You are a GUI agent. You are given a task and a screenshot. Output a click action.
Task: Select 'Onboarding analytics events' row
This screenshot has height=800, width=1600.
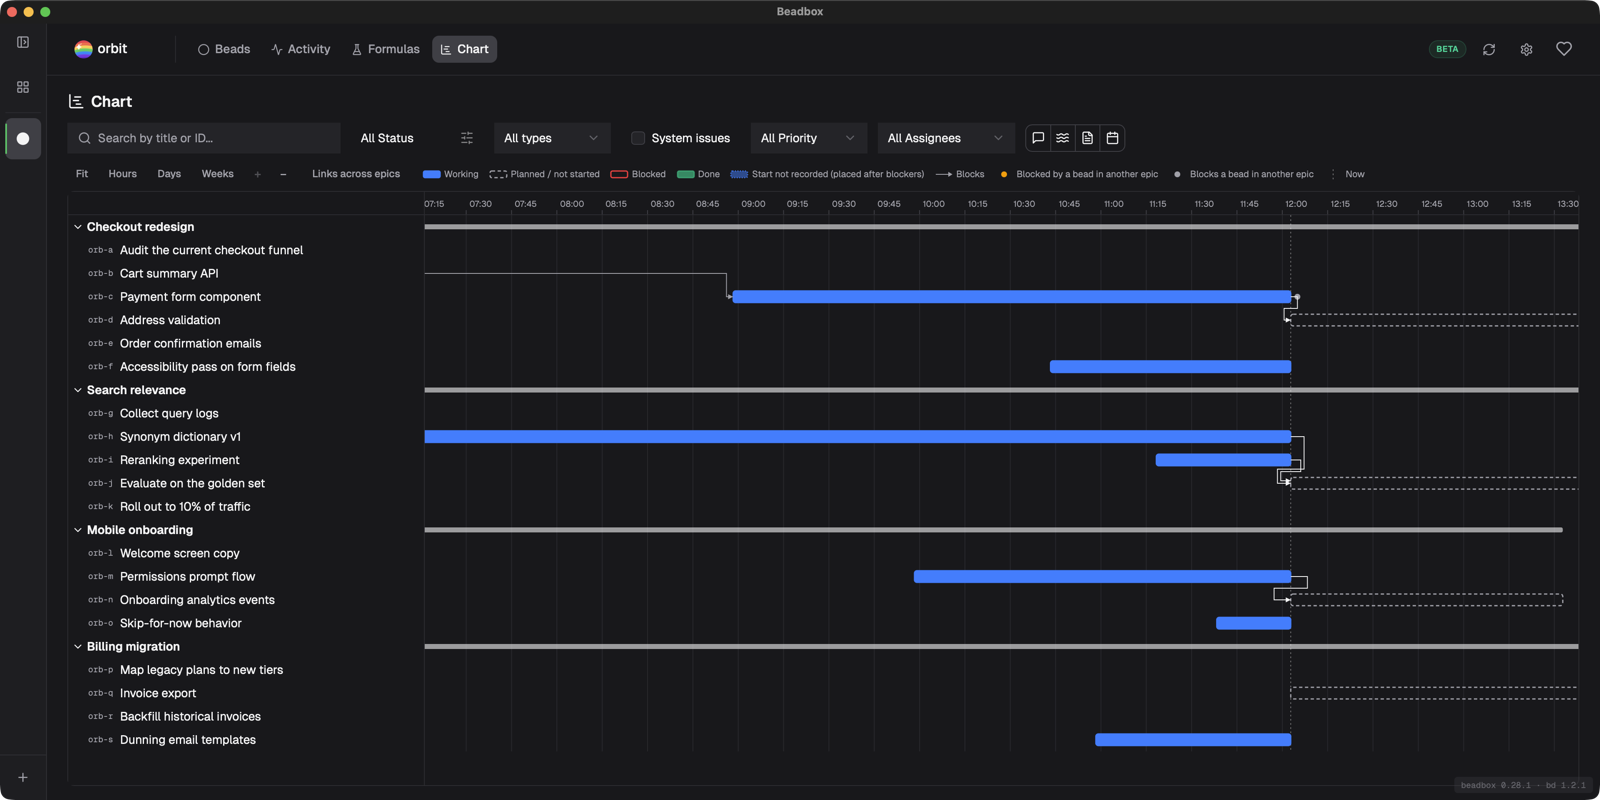click(x=246, y=600)
